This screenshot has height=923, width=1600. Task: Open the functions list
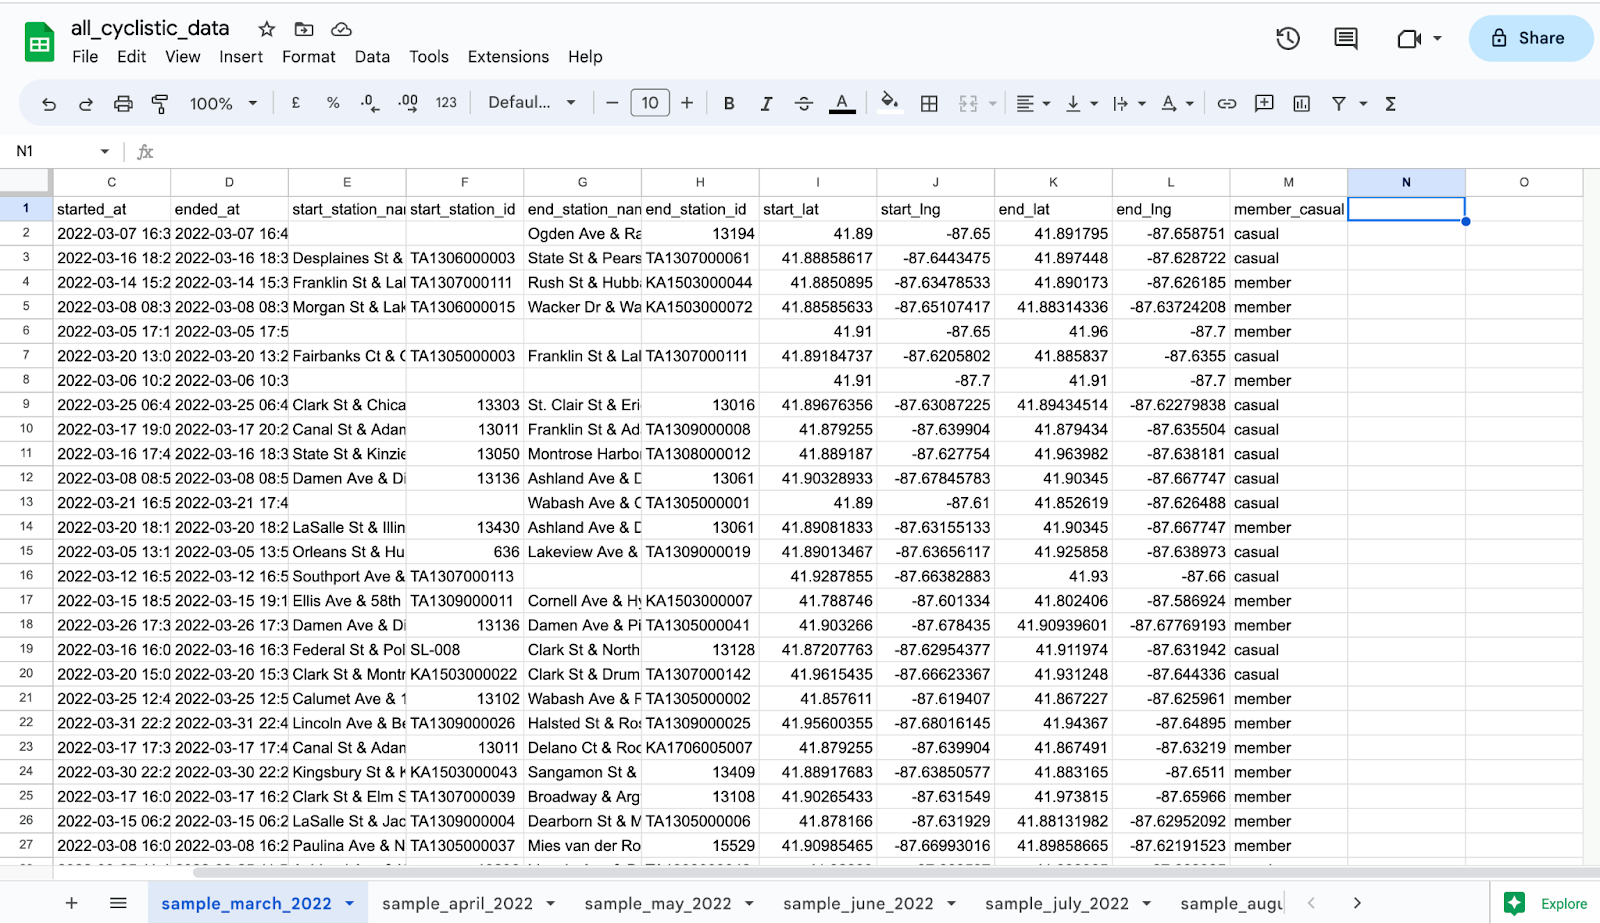pos(1390,103)
